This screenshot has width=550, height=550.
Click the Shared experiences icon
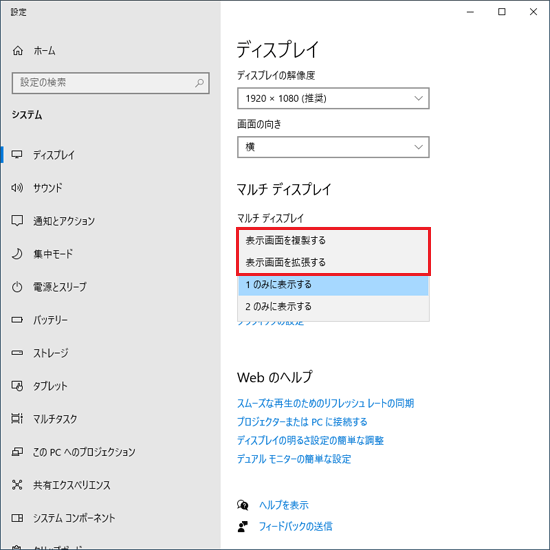17,485
